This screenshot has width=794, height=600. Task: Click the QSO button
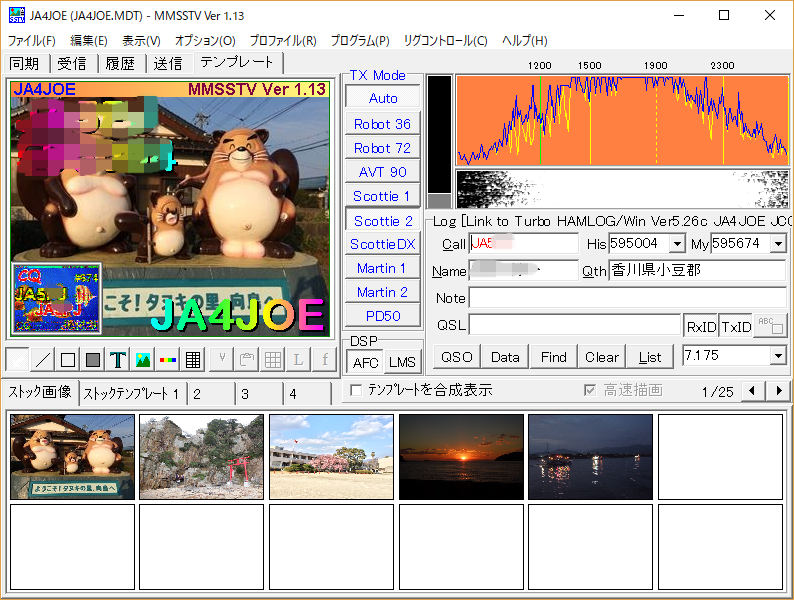tap(457, 357)
